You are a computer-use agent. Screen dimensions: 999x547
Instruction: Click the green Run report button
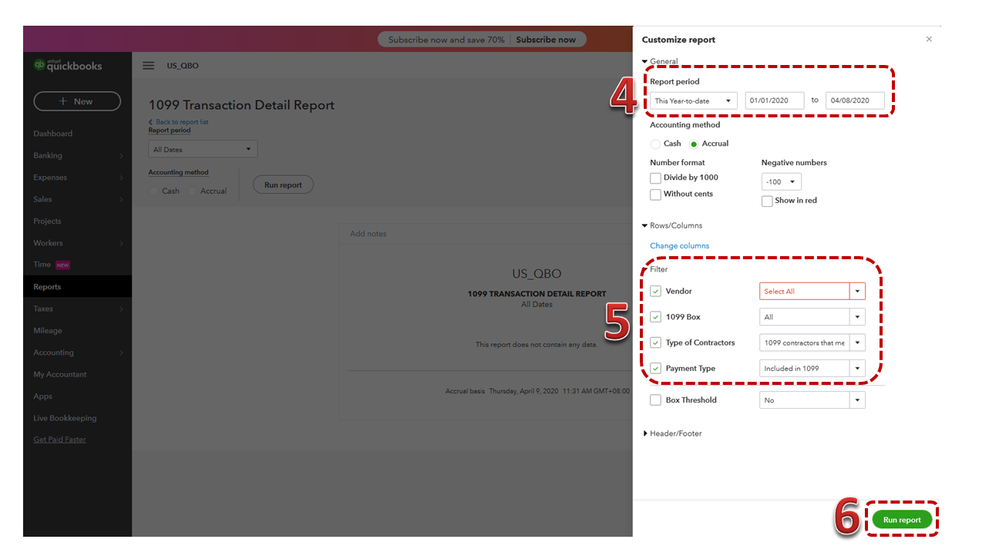[x=902, y=520]
